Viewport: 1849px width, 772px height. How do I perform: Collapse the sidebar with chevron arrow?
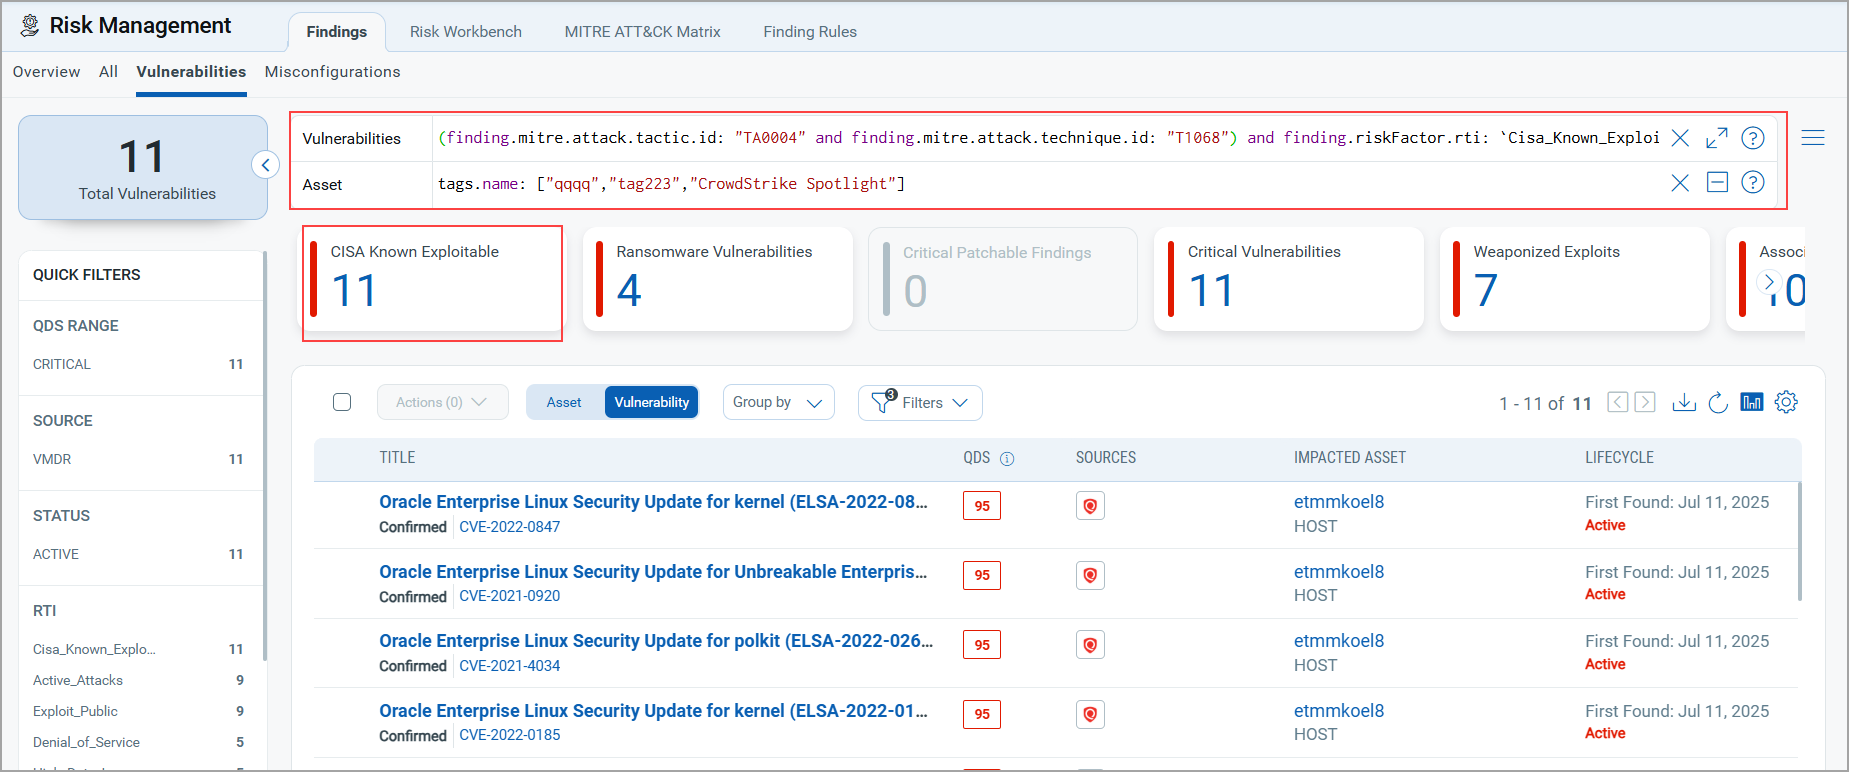coord(265,165)
